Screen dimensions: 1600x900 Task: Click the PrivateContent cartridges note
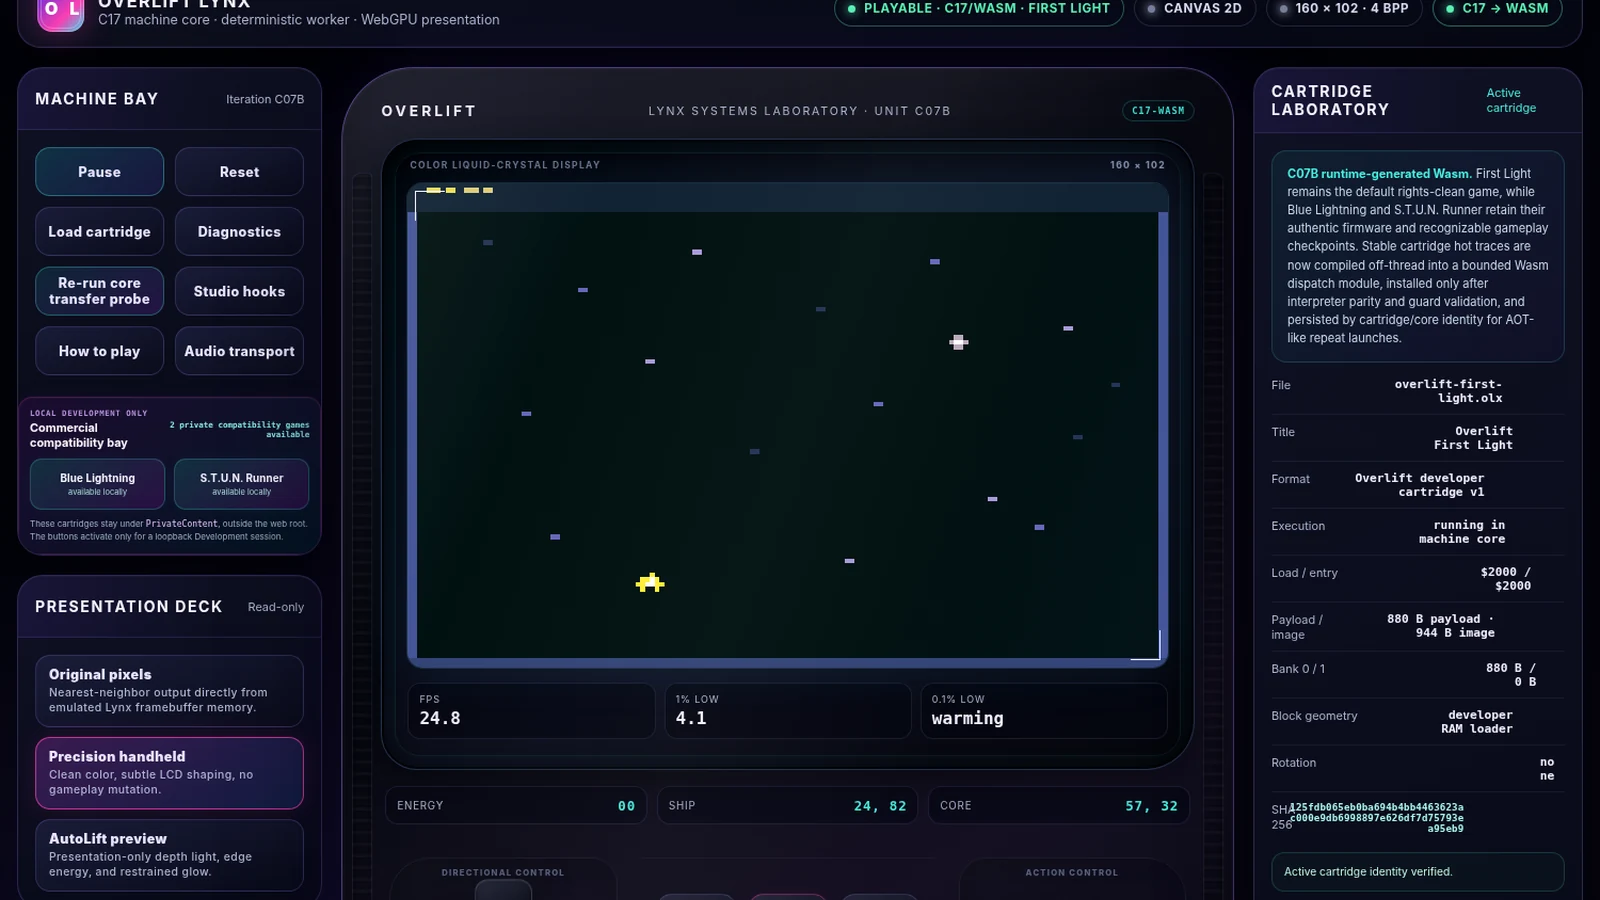pos(169,530)
